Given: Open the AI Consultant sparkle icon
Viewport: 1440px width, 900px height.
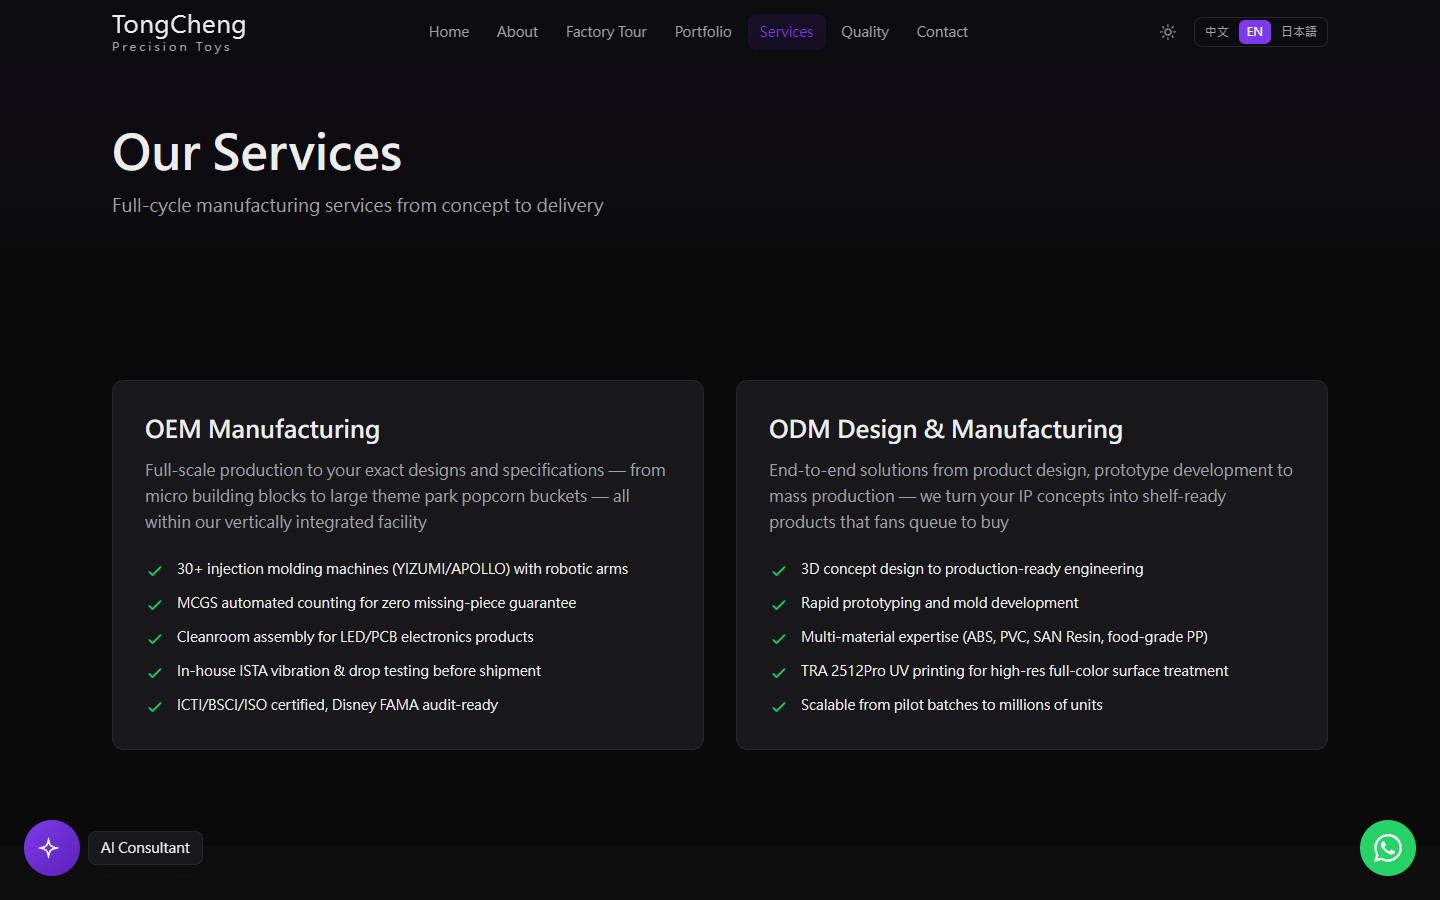Looking at the screenshot, I should coord(51,847).
